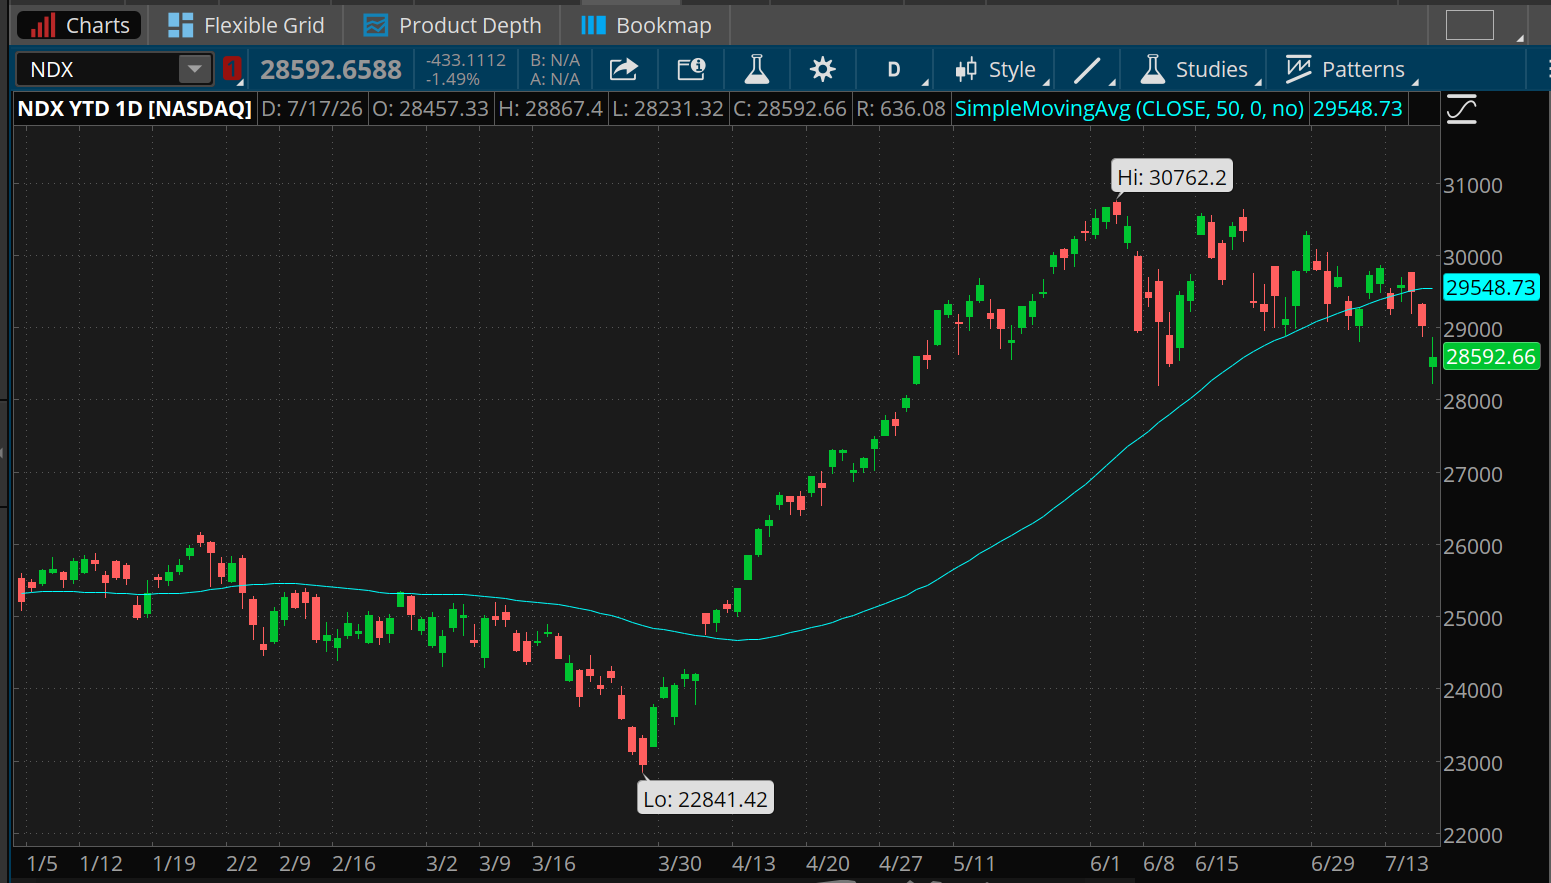This screenshot has width=1551, height=883.
Task: Click the NDX symbol input field
Action: click(98, 69)
